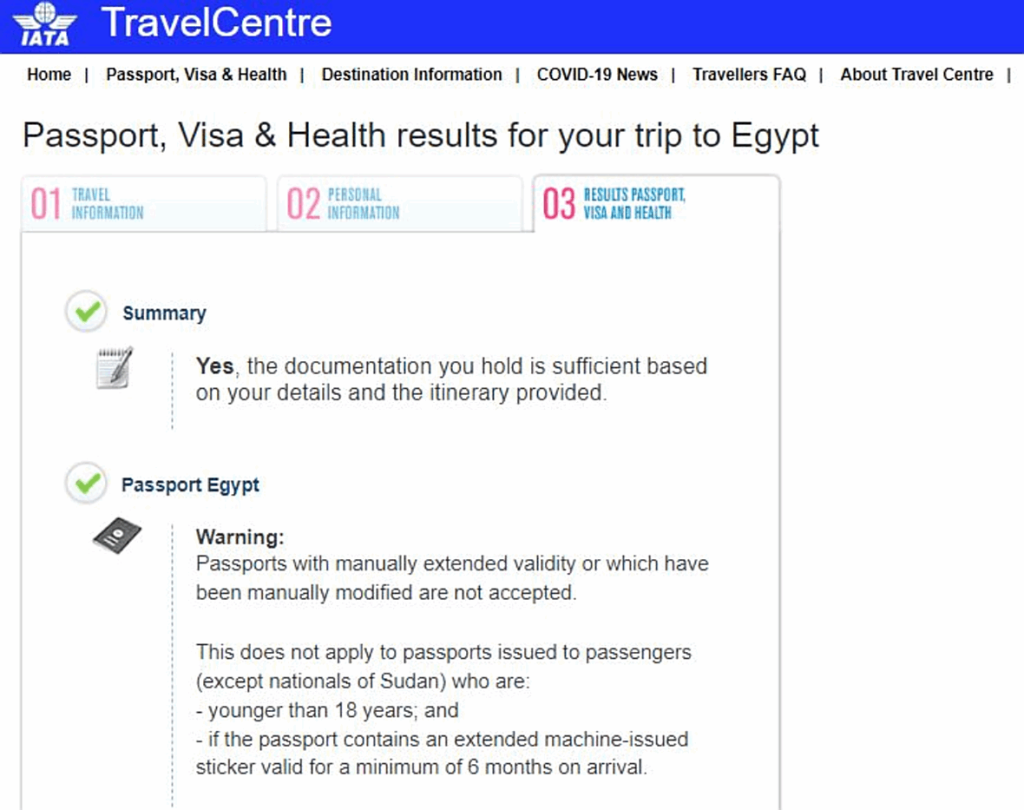Click the Summary green checkmark icon
This screenshot has width=1024, height=810.
pos(88,313)
